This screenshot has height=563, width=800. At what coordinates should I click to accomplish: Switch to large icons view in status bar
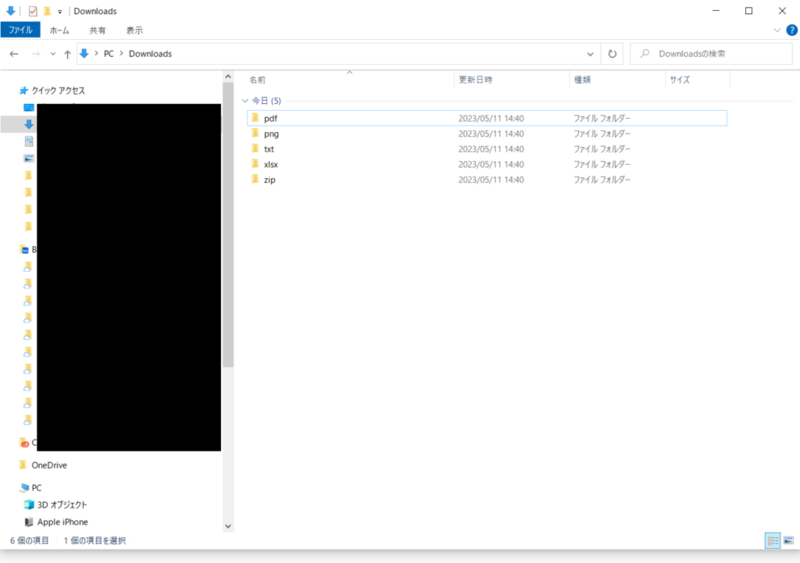789,541
